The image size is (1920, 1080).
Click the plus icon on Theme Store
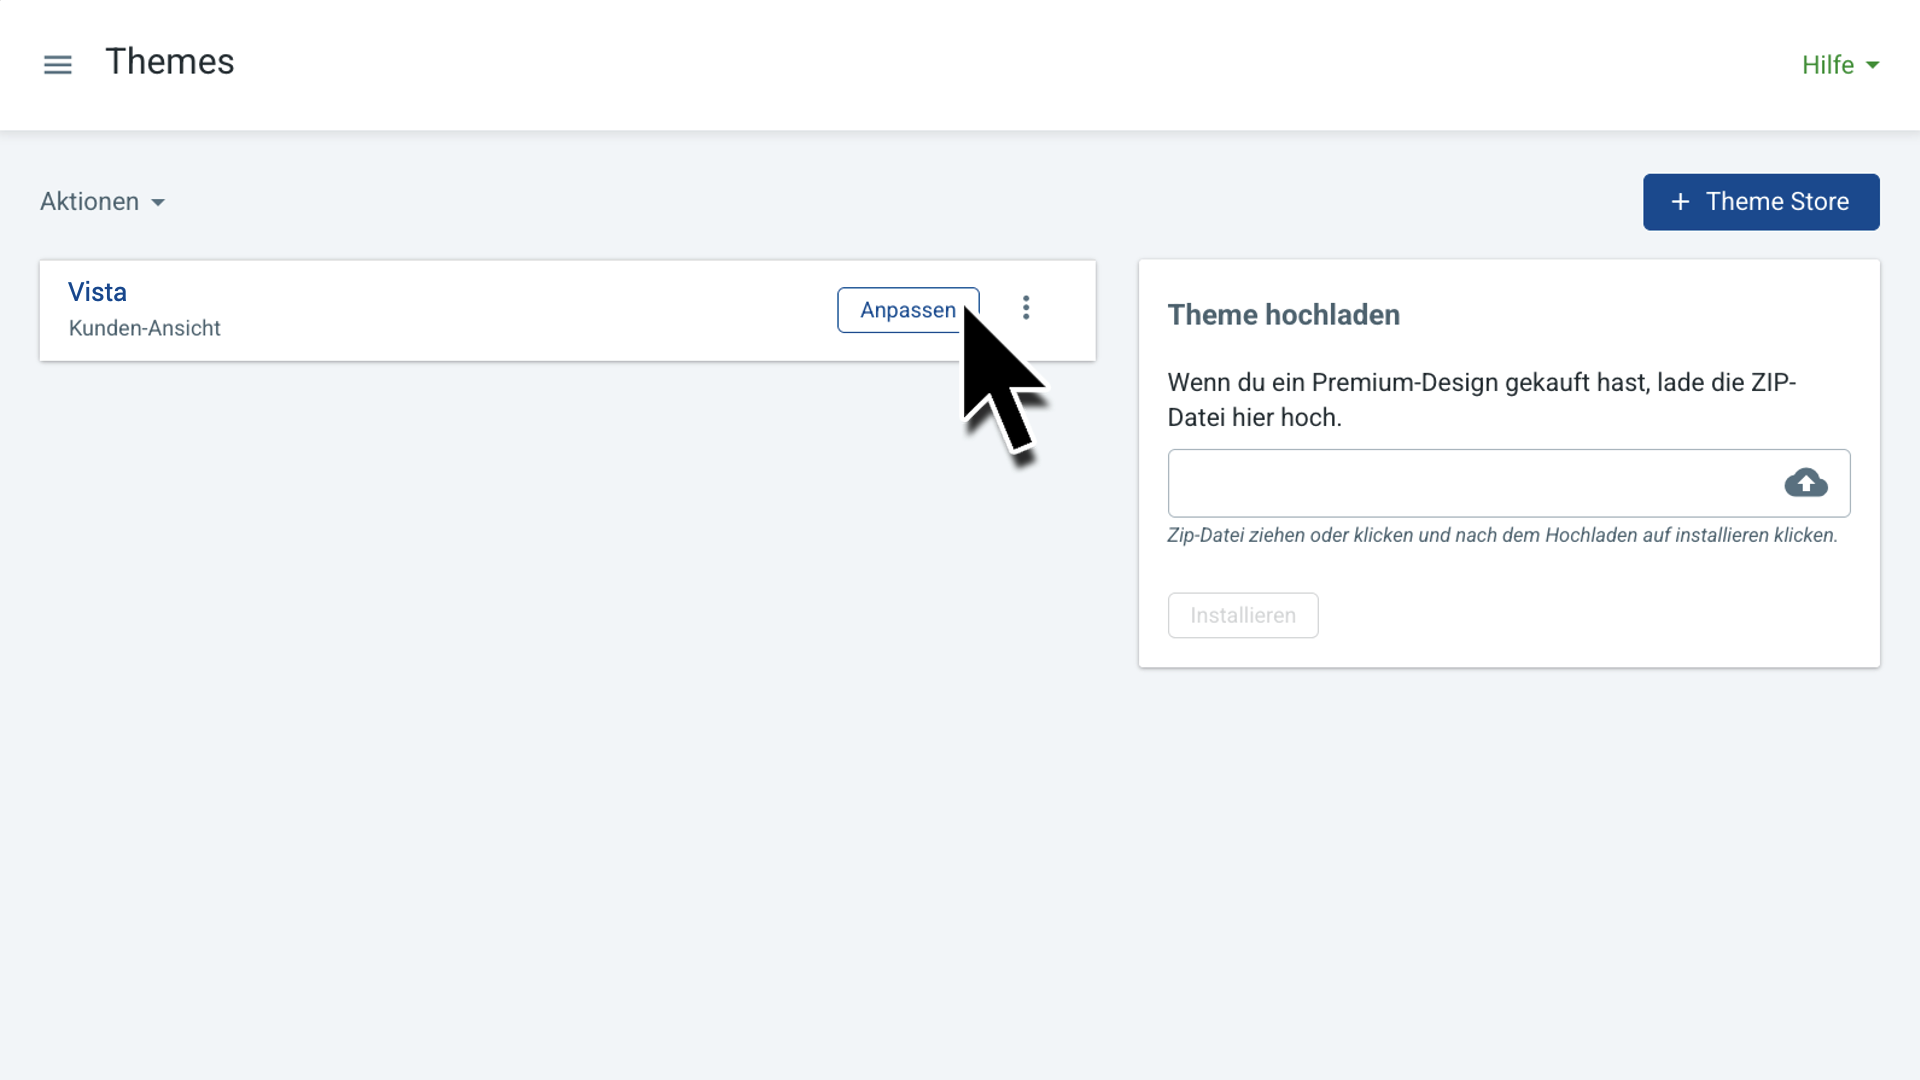[1680, 202]
